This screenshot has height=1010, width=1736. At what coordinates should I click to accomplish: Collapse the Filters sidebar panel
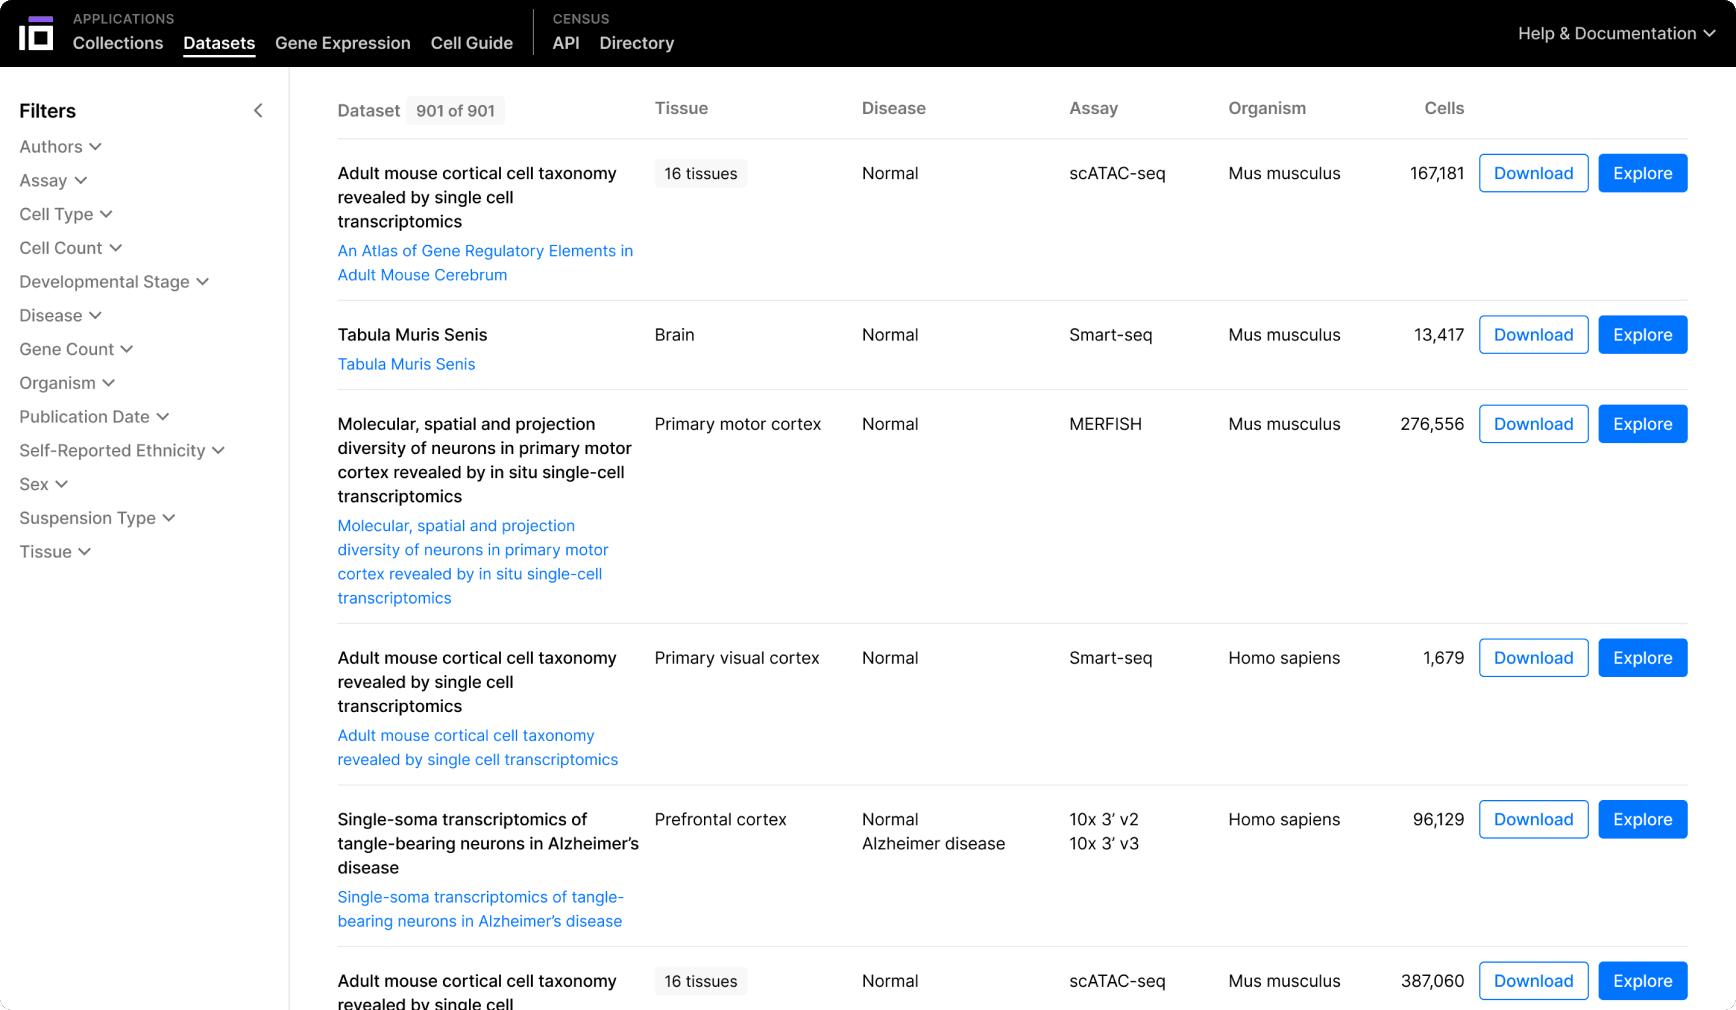click(258, 110)
